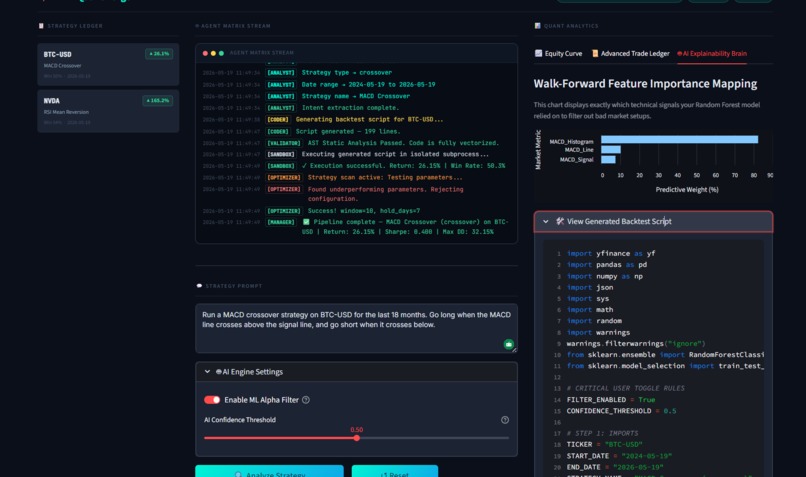
Task: Open the Advanced Trade Ledger tab
Action: [631, 53]
